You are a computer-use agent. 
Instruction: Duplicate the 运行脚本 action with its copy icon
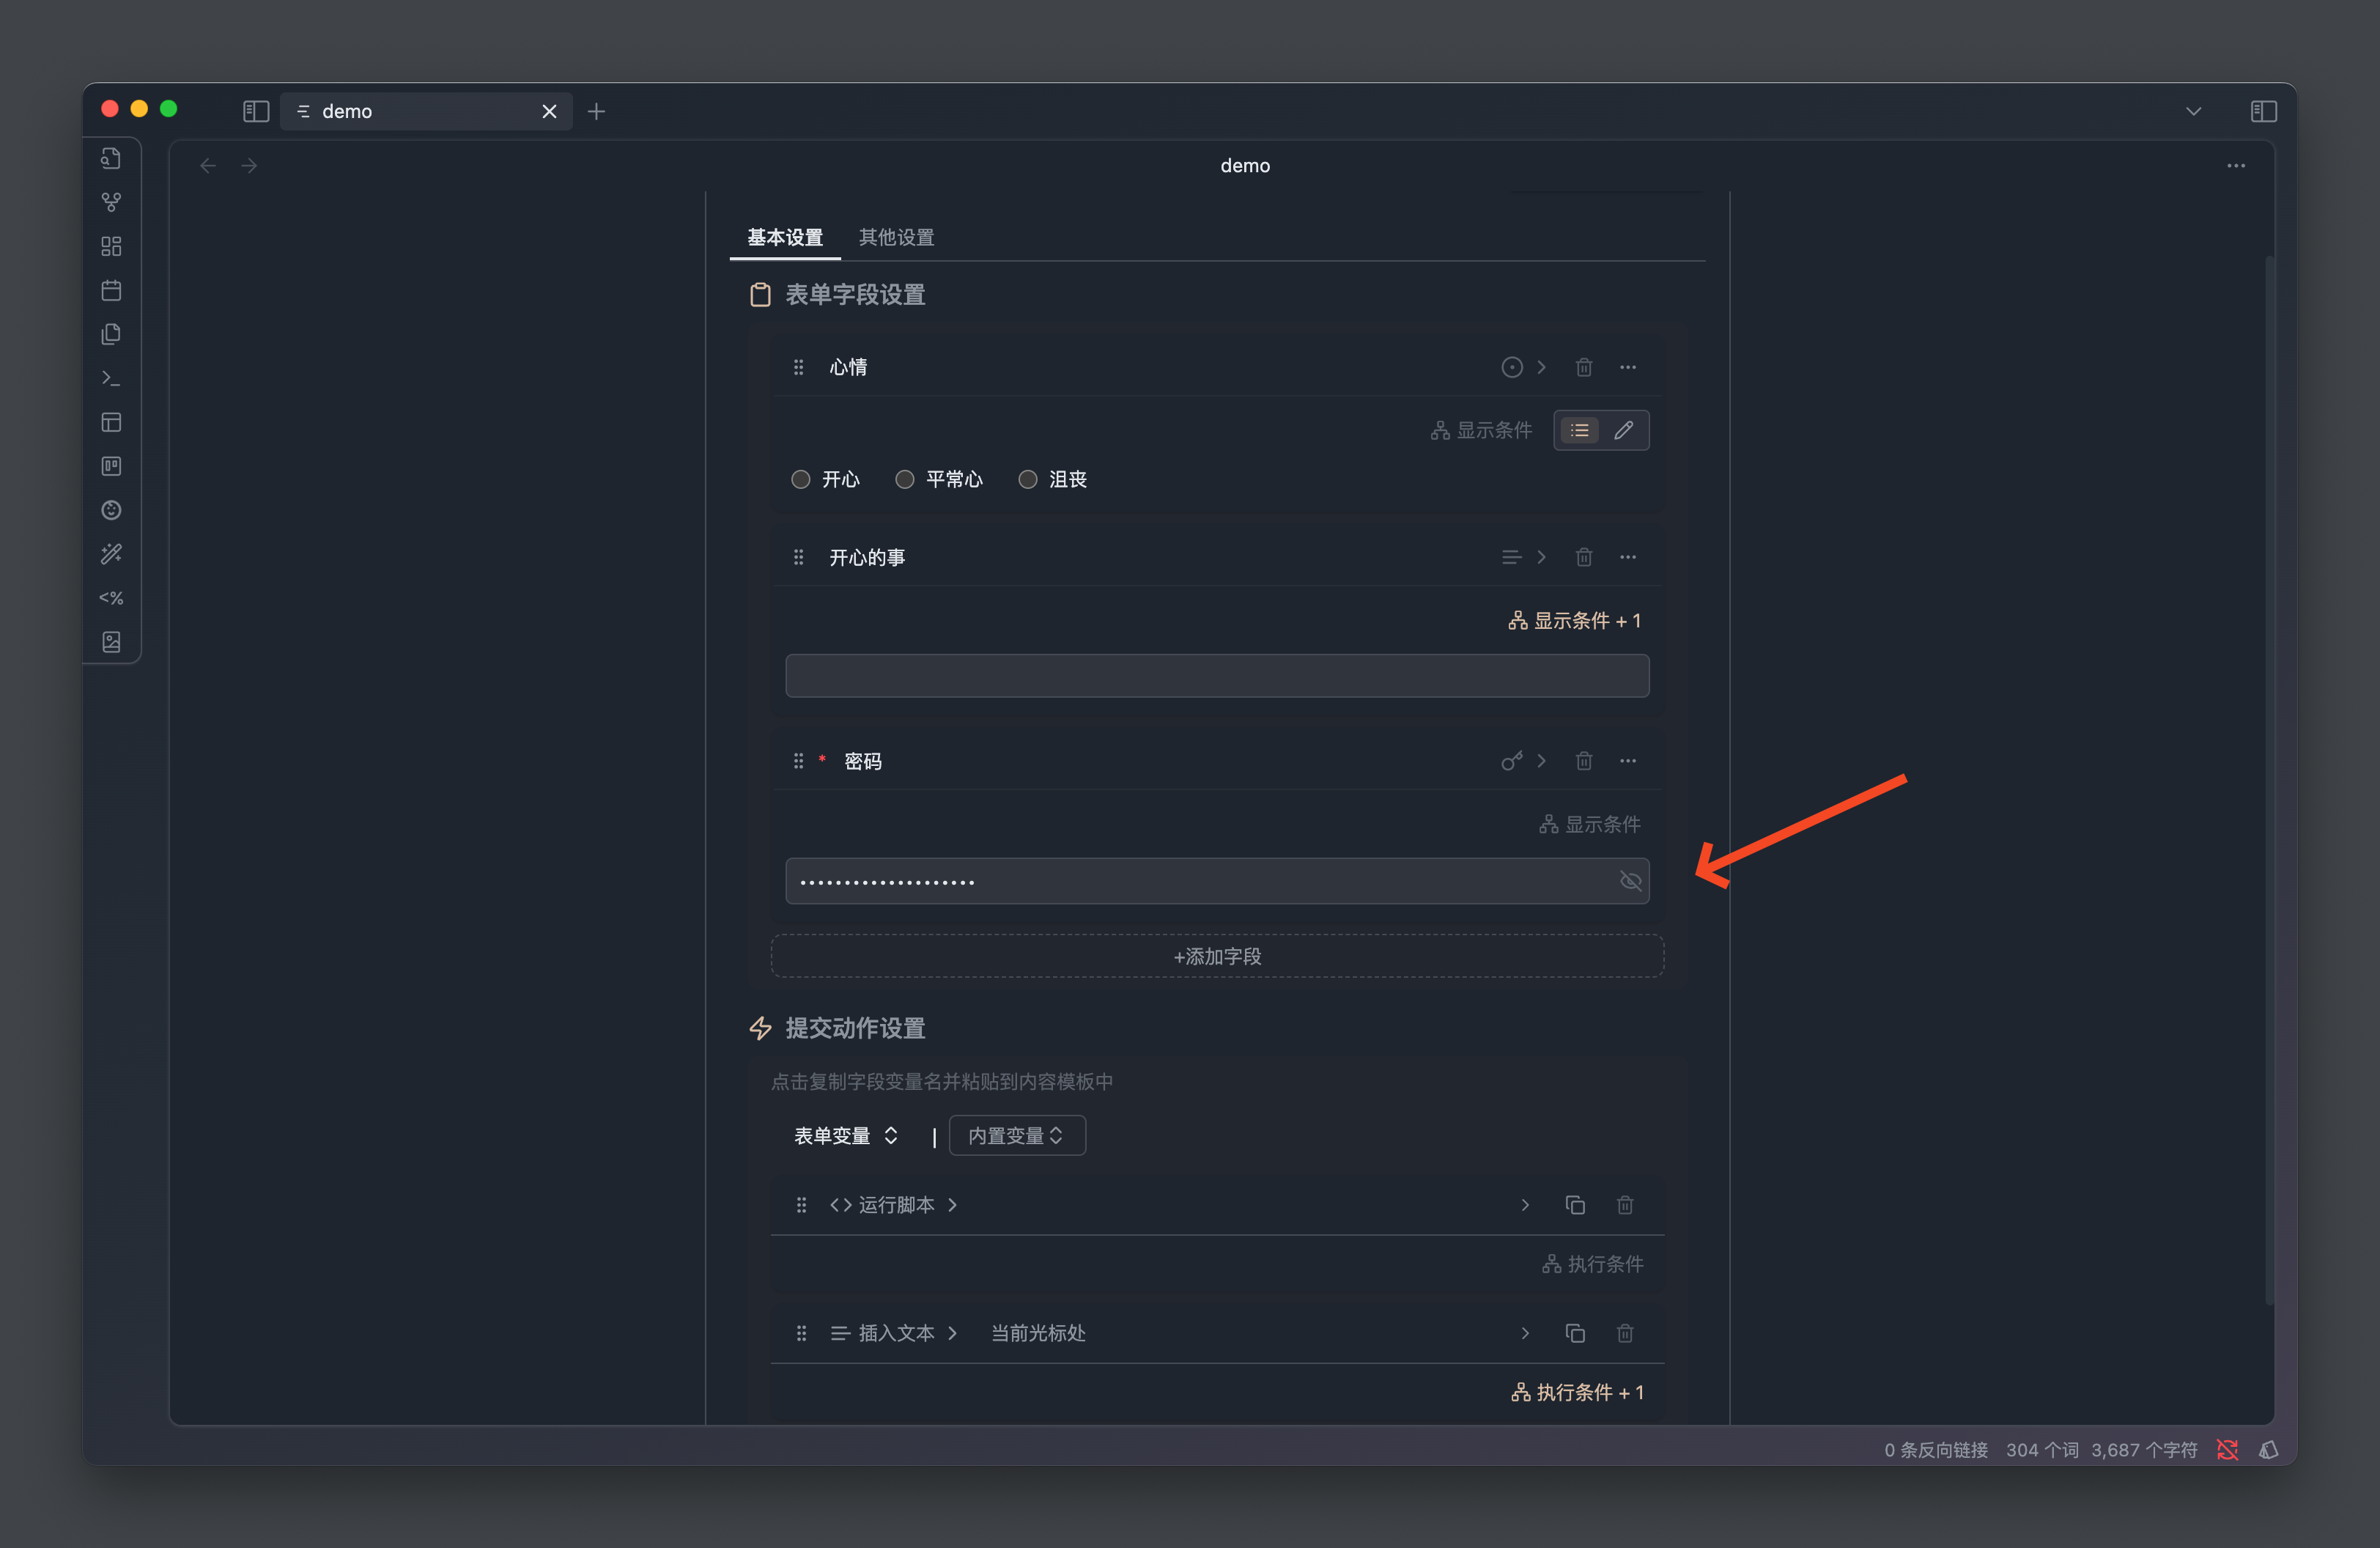(x=1574, y=1205)
